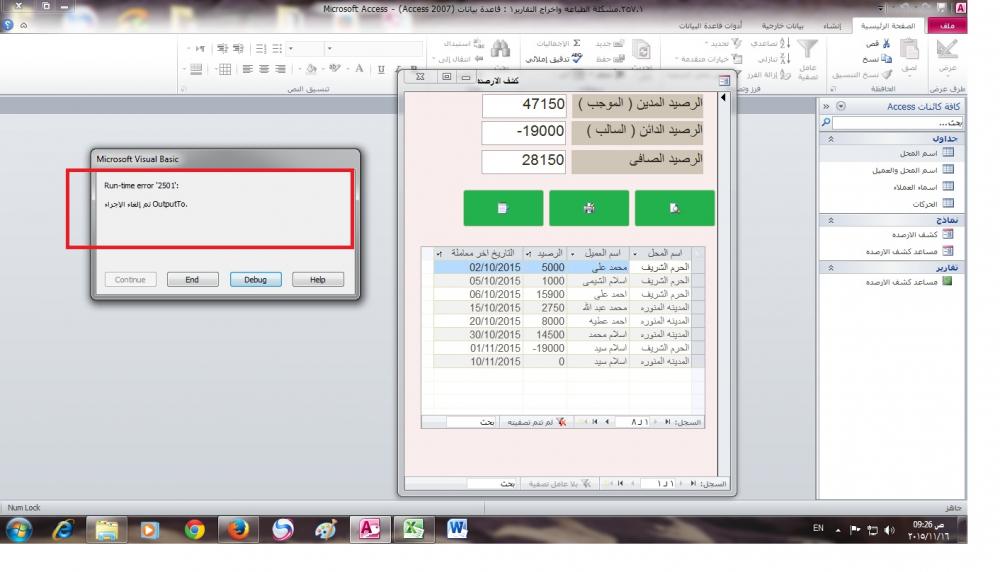1000x572 pixels.
Task: Click End in the Visual Basic error dialog
Action: point(193,279)
